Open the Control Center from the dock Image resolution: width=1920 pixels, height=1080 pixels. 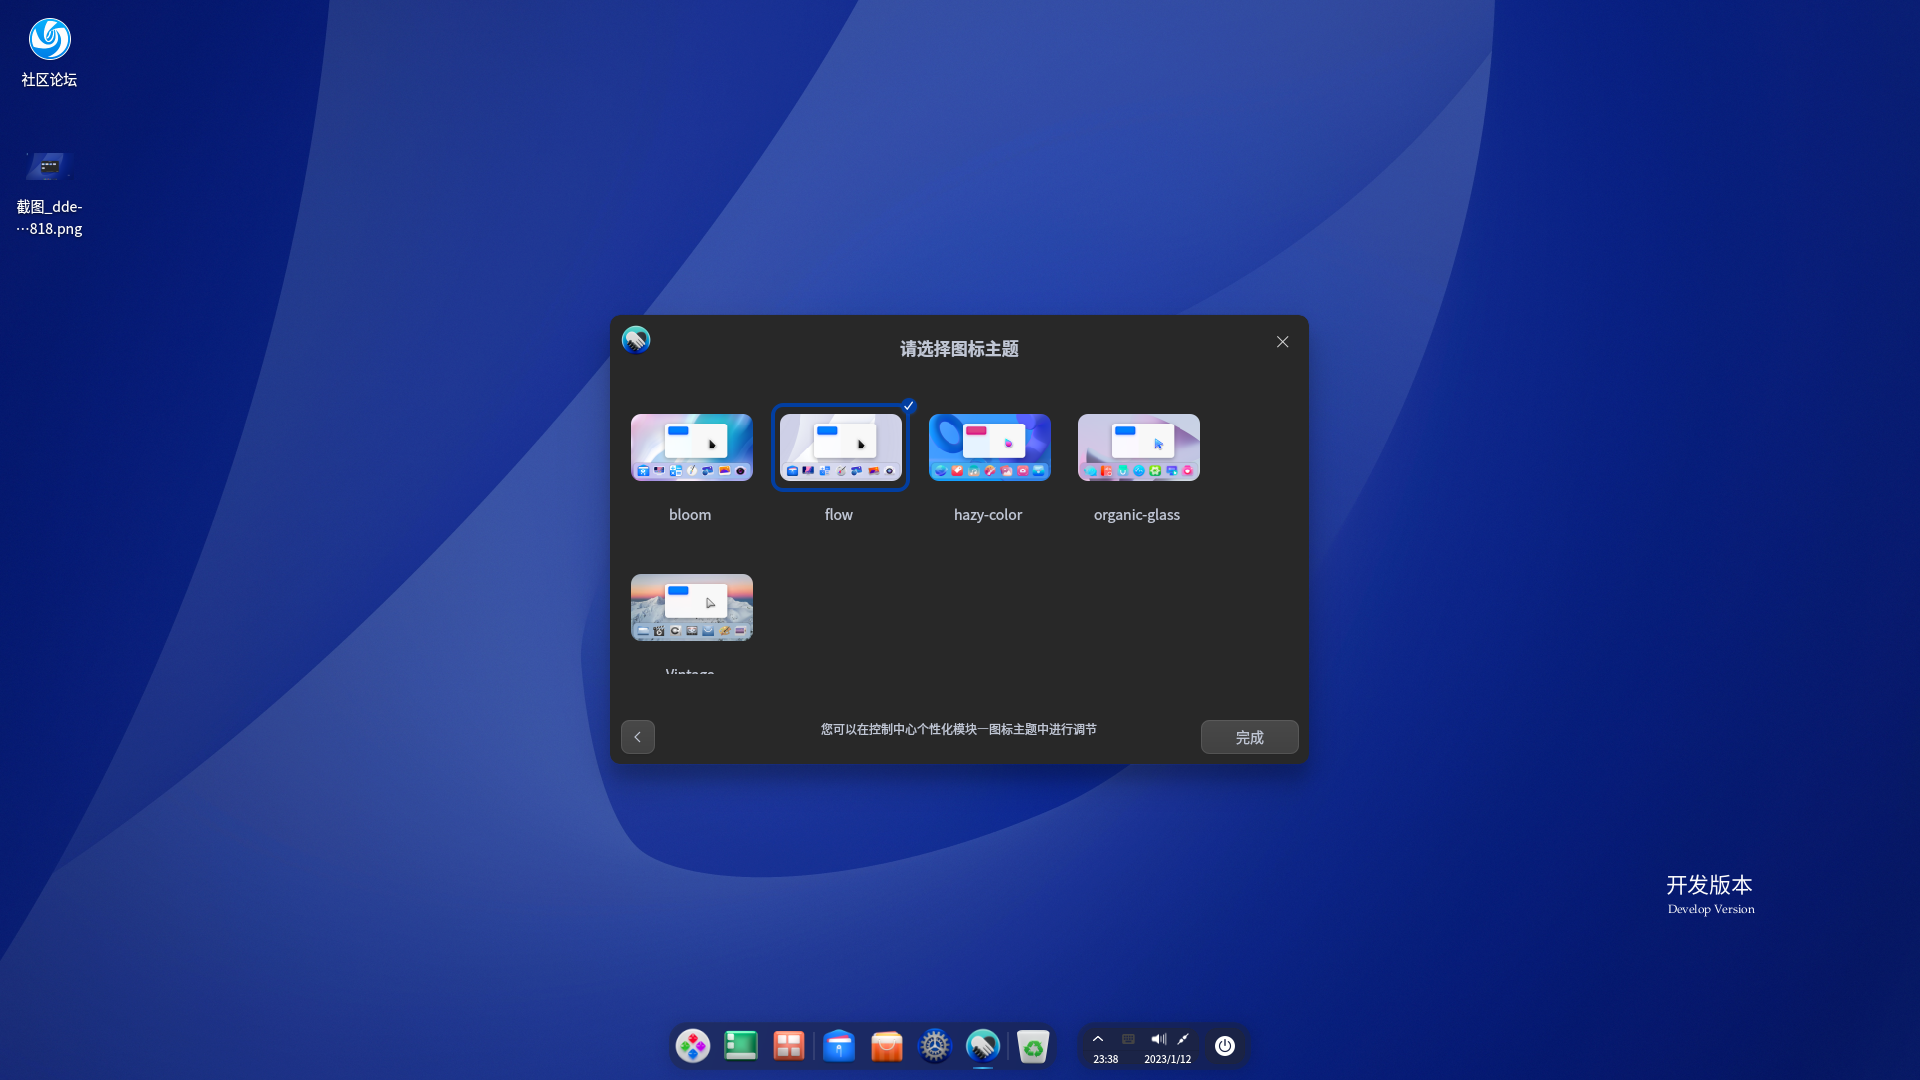coord(935,1045)
